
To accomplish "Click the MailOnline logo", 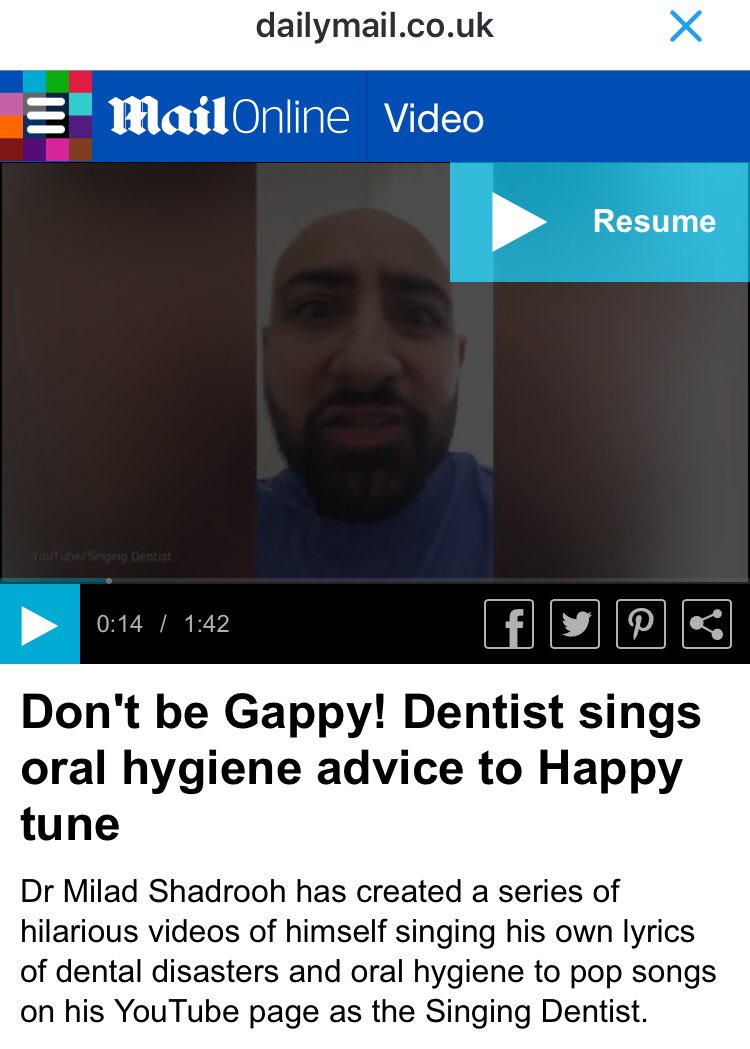I will pos(229,116).
